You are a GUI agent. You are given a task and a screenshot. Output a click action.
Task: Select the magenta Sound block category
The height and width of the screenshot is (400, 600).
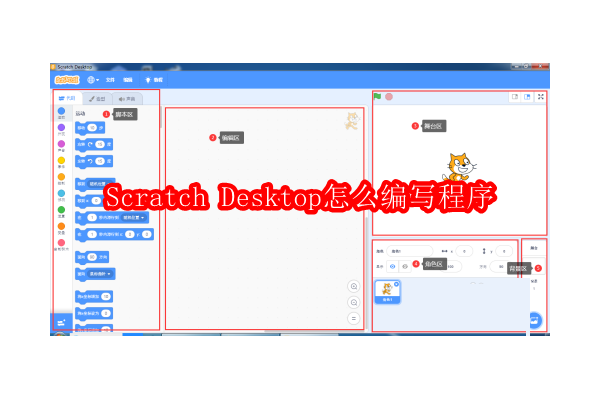(61, 146)
